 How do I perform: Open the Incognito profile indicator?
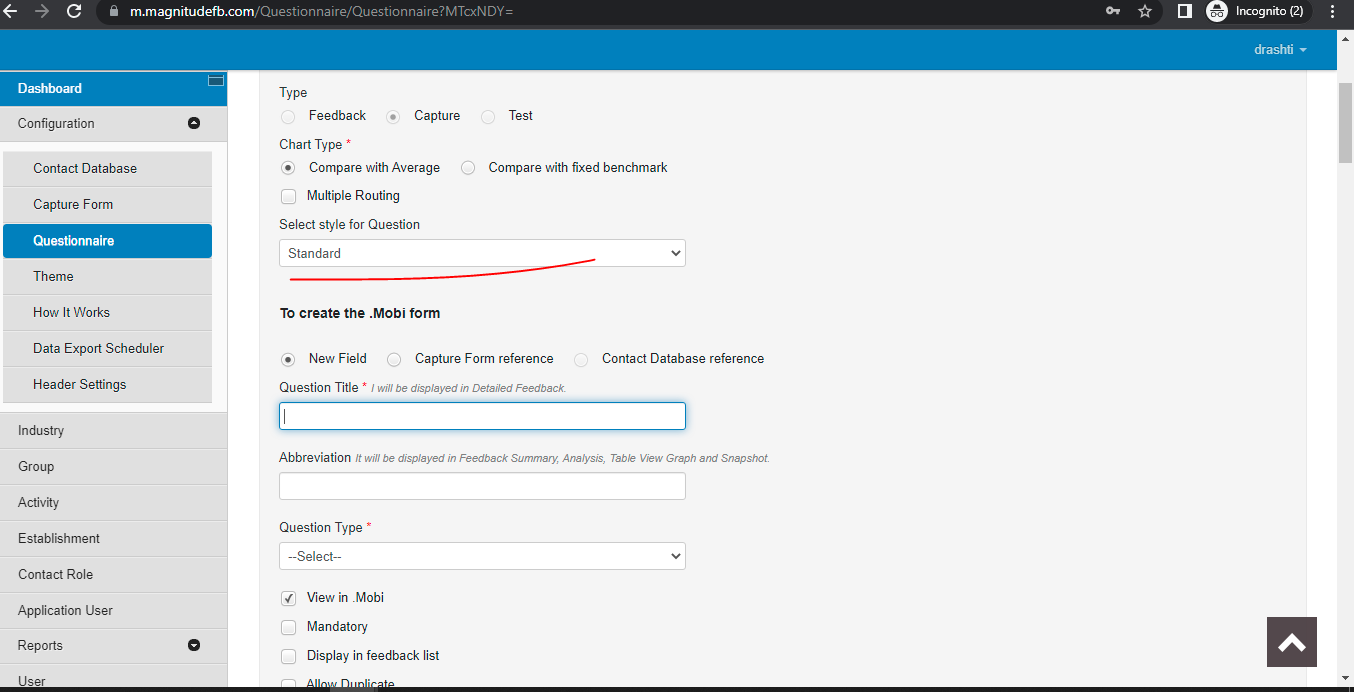[1255, 11]
